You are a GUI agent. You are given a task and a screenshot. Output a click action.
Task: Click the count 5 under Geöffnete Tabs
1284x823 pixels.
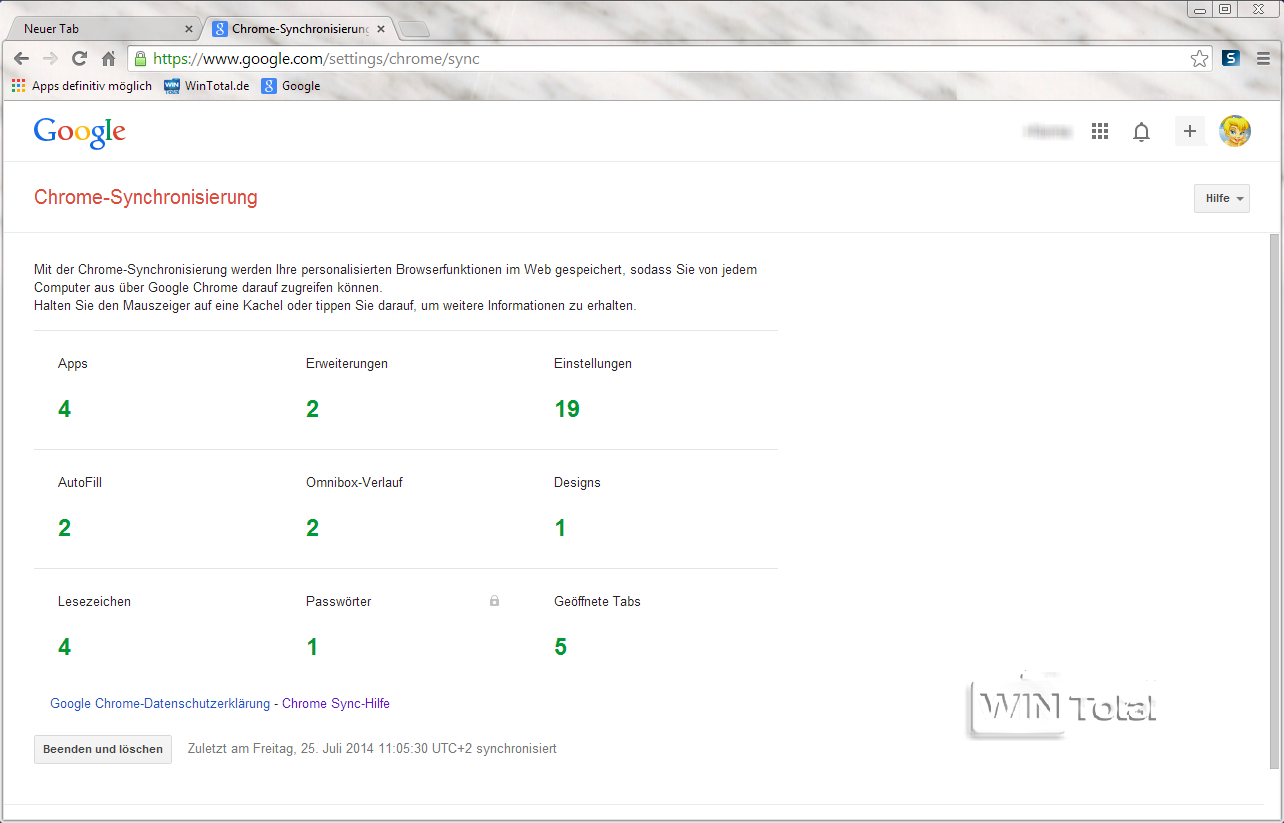point(560,647)
